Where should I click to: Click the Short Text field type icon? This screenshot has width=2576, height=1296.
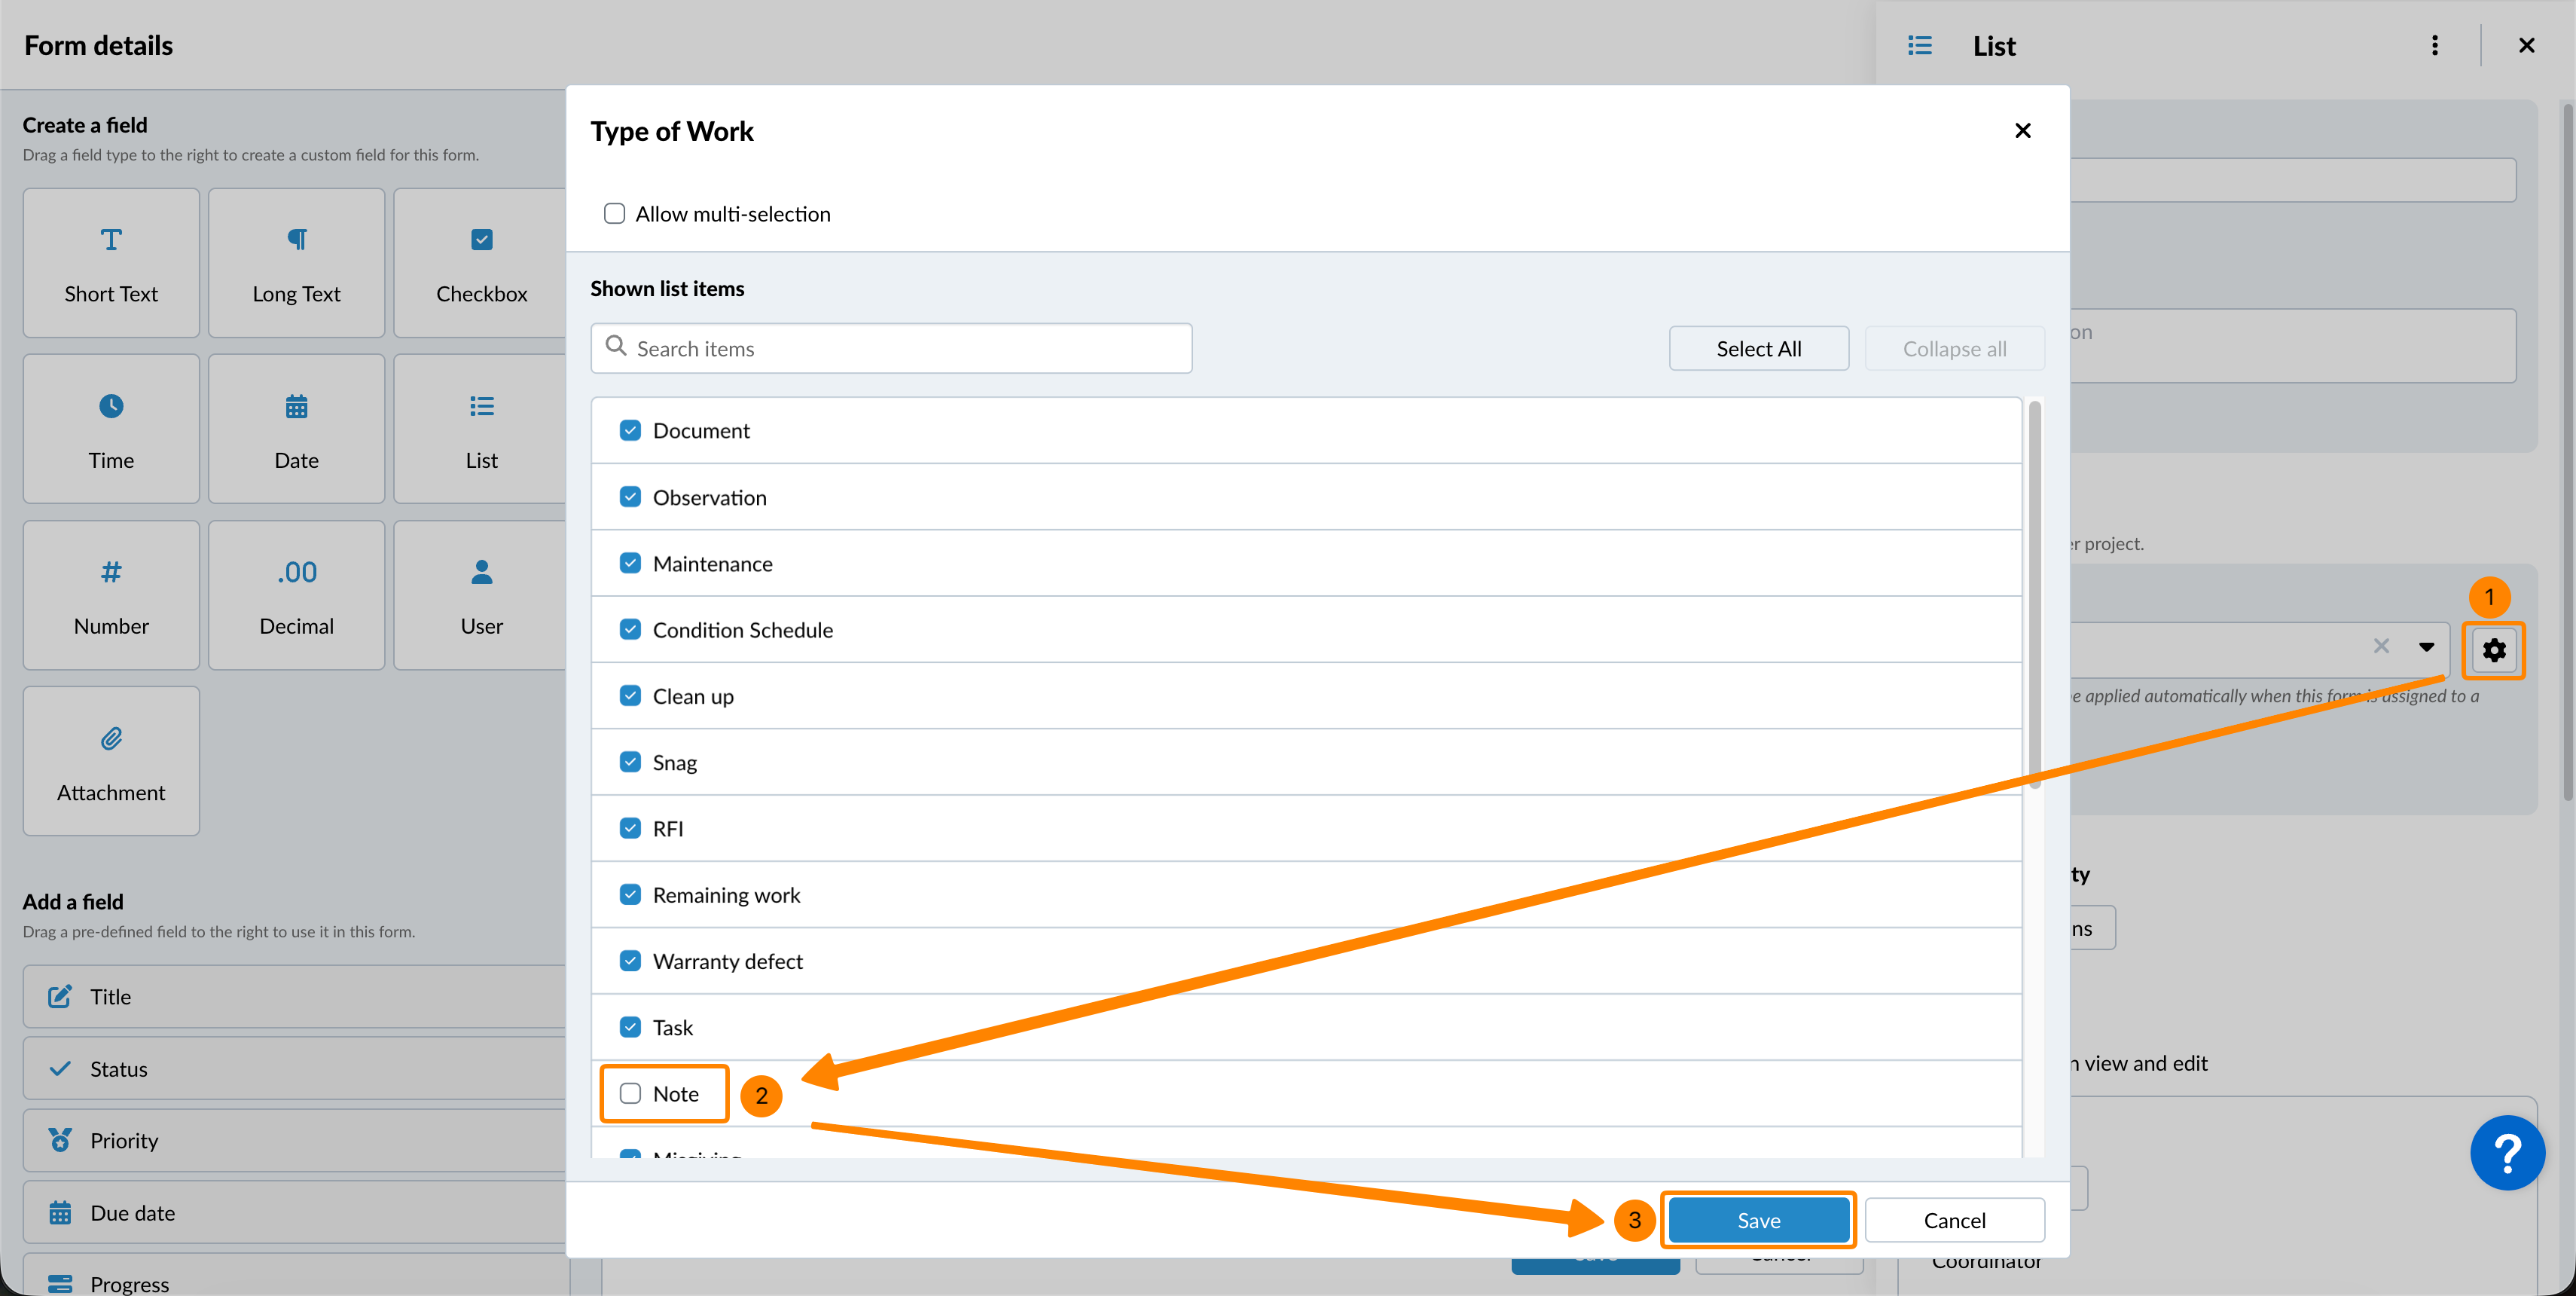click(x=111, y=240)
